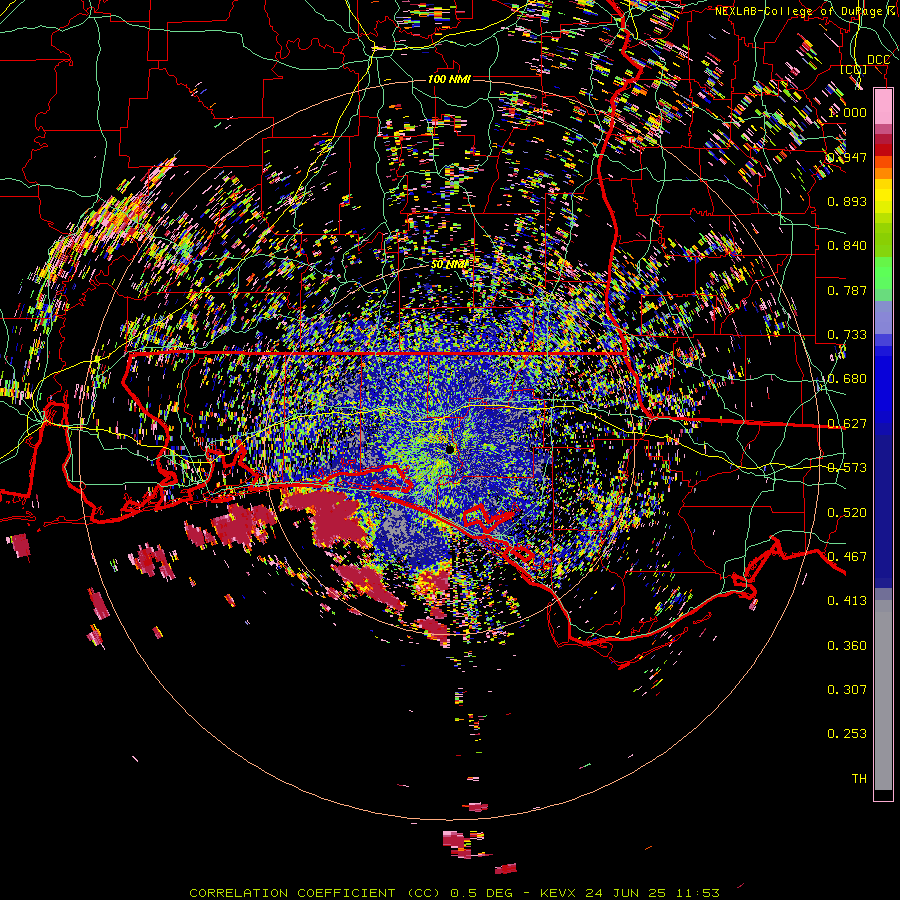Click the 0.467 scale value

tap(847, 557)
